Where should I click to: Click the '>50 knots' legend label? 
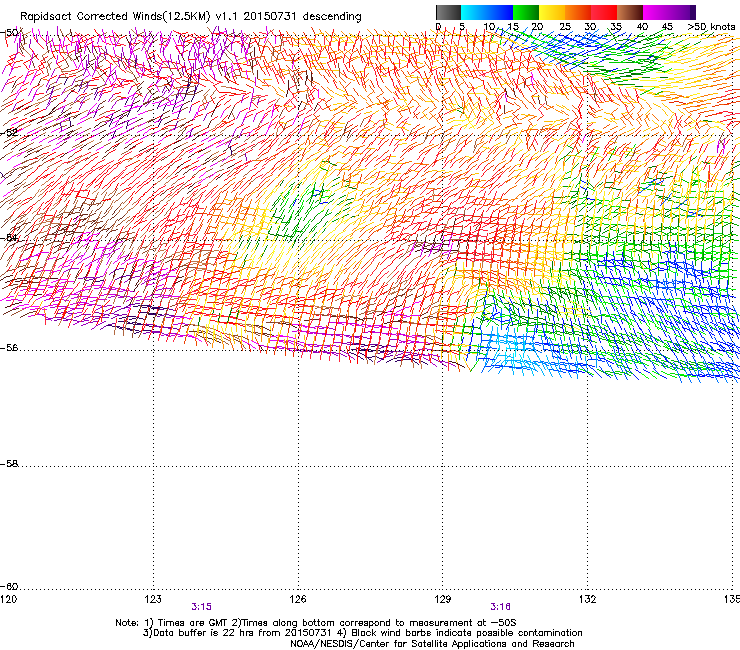tap(711, 27)
